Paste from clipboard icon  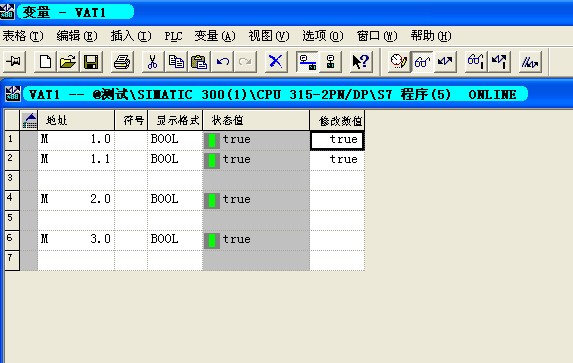[199, 61]
